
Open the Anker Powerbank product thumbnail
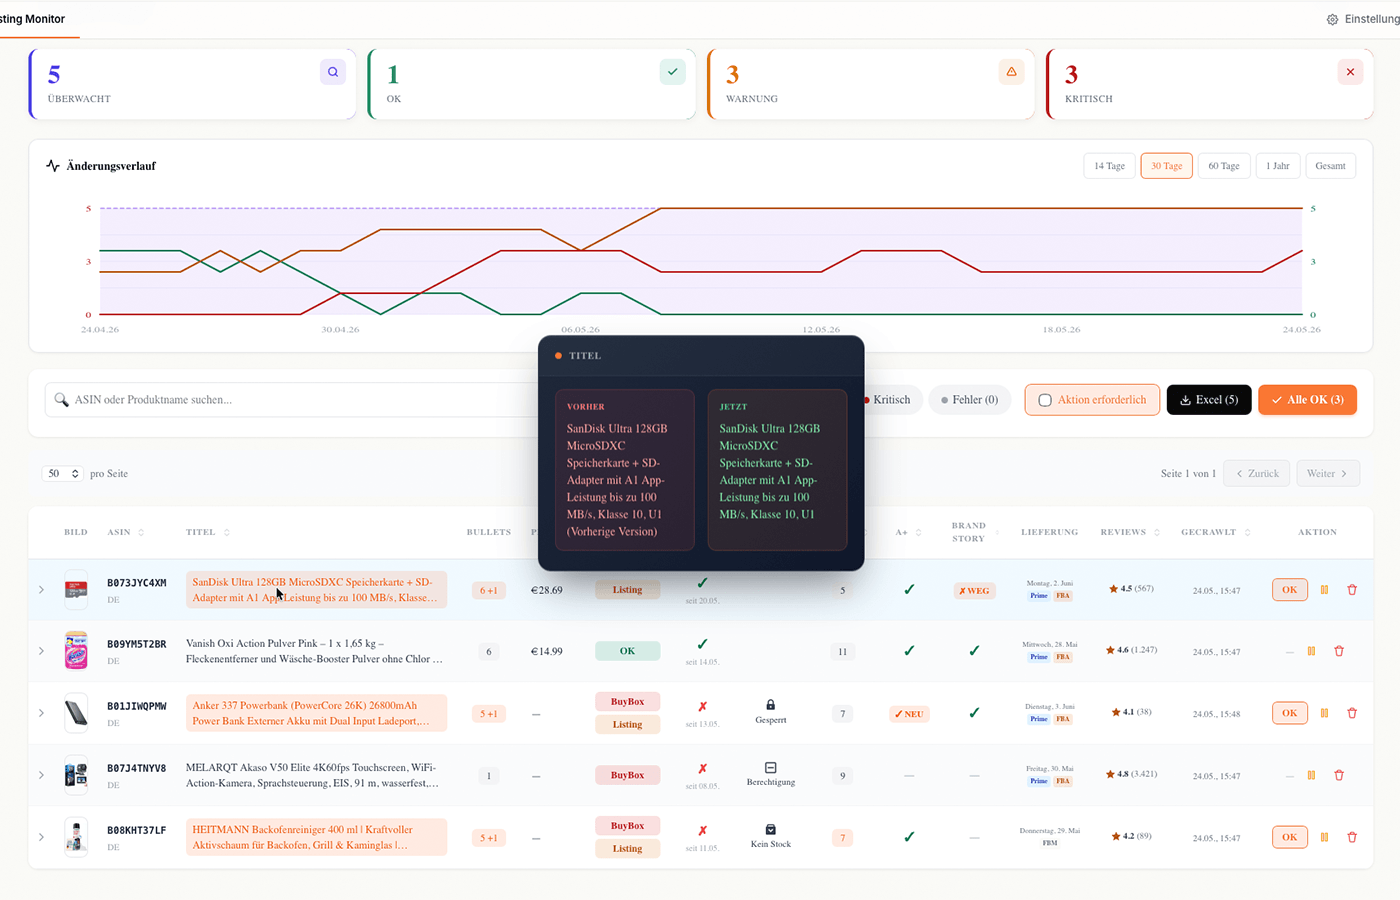pyautogui.click(x=76, y=713)
